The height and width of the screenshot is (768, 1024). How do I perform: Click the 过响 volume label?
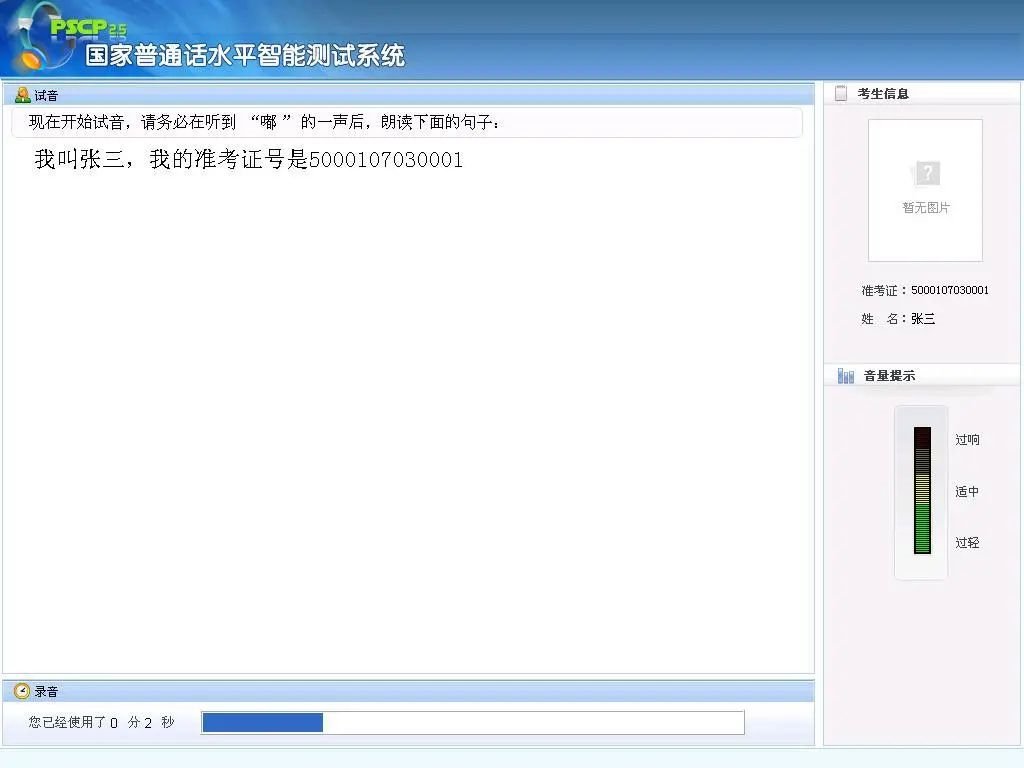[x=967, y=440]
